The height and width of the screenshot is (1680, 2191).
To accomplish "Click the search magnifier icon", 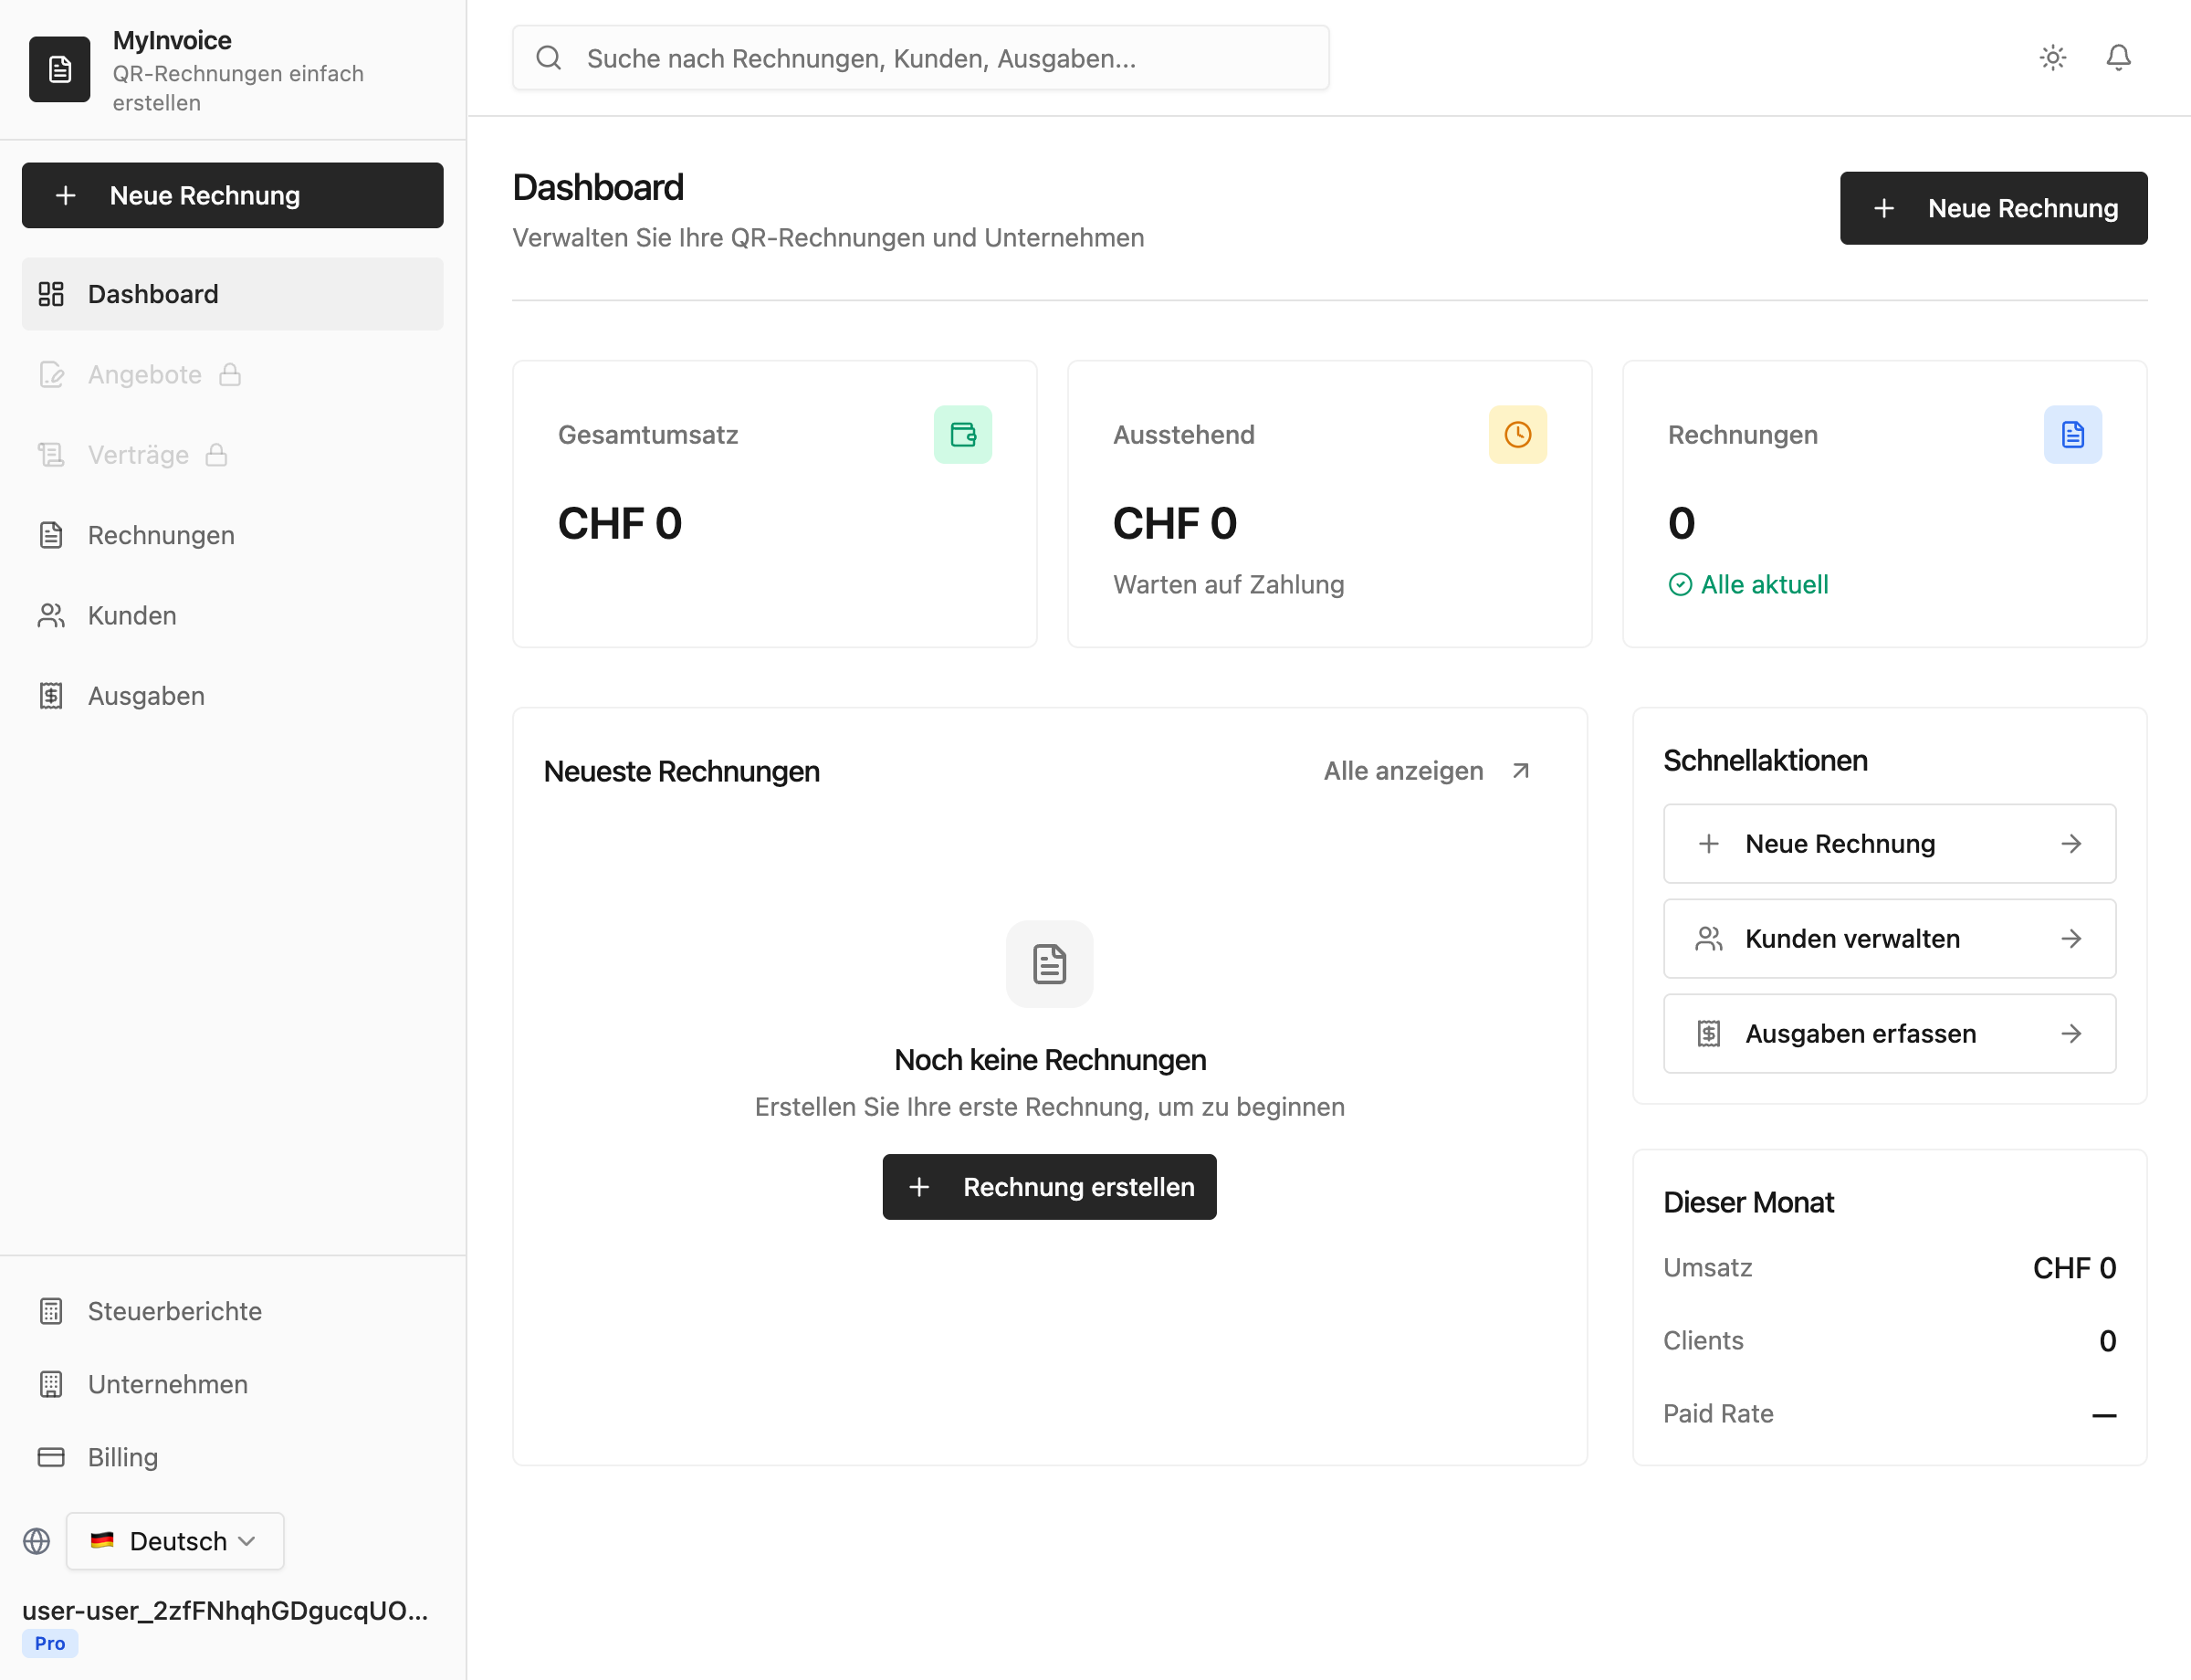I will [x=548, y=57].
